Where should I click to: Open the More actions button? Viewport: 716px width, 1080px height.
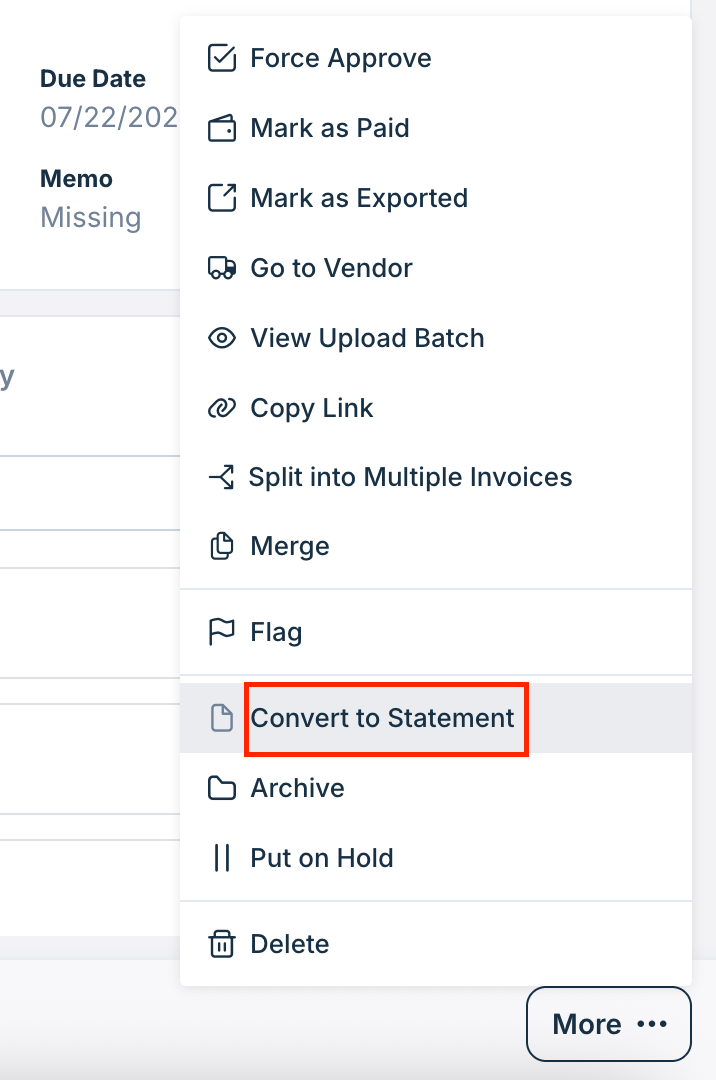pyautogui.click(x=609, y=1024)
